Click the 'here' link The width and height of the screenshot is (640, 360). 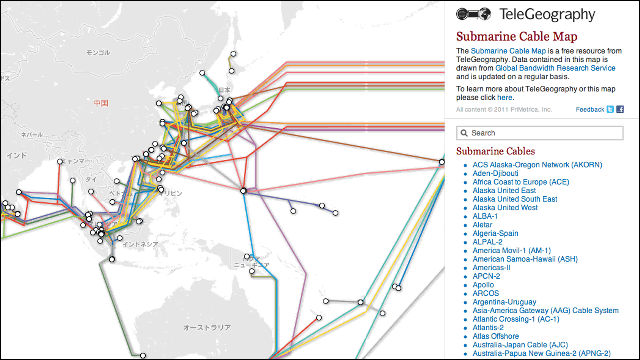504,98
